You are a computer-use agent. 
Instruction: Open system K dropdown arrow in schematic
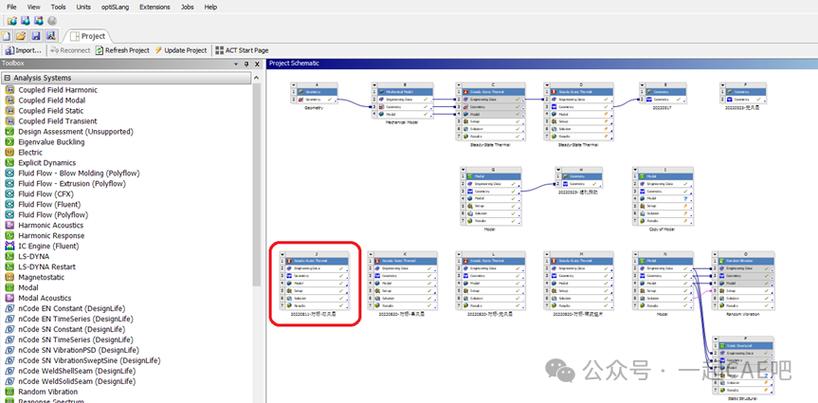[x=371, y=254]
